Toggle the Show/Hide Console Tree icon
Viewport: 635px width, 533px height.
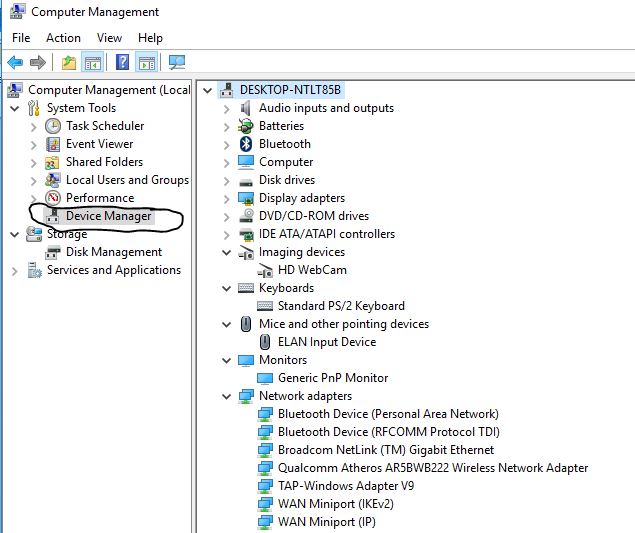click(93, 63)
